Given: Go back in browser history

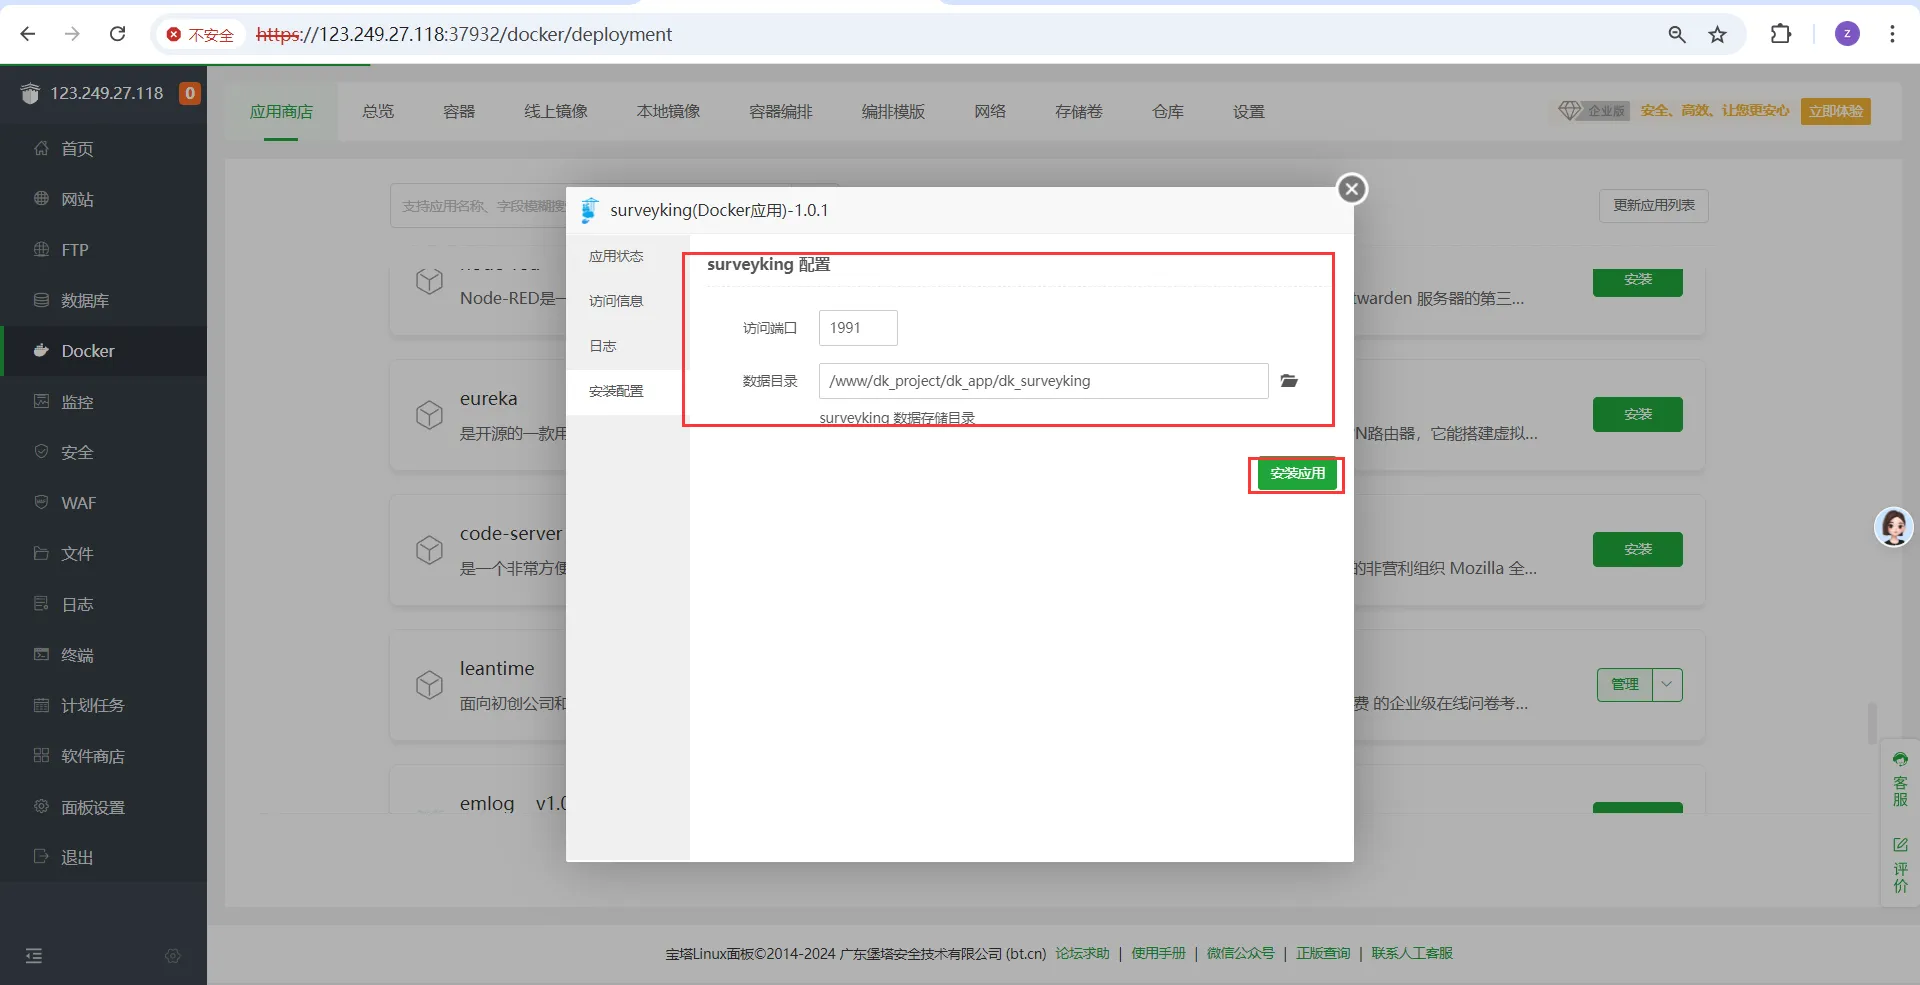Looking at the screenshot, I should pyautogui.click(x=28, y=34).
